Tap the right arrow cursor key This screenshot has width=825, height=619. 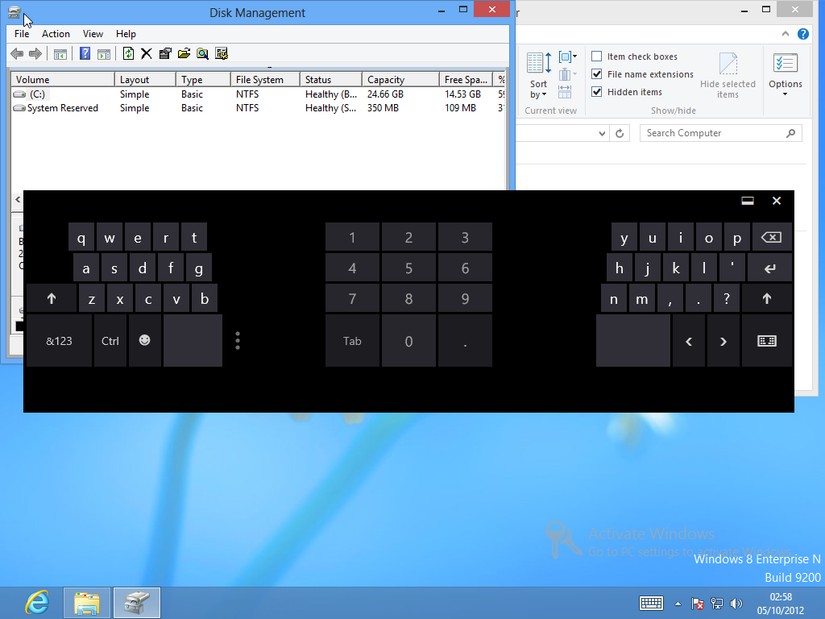click(723, 341)
